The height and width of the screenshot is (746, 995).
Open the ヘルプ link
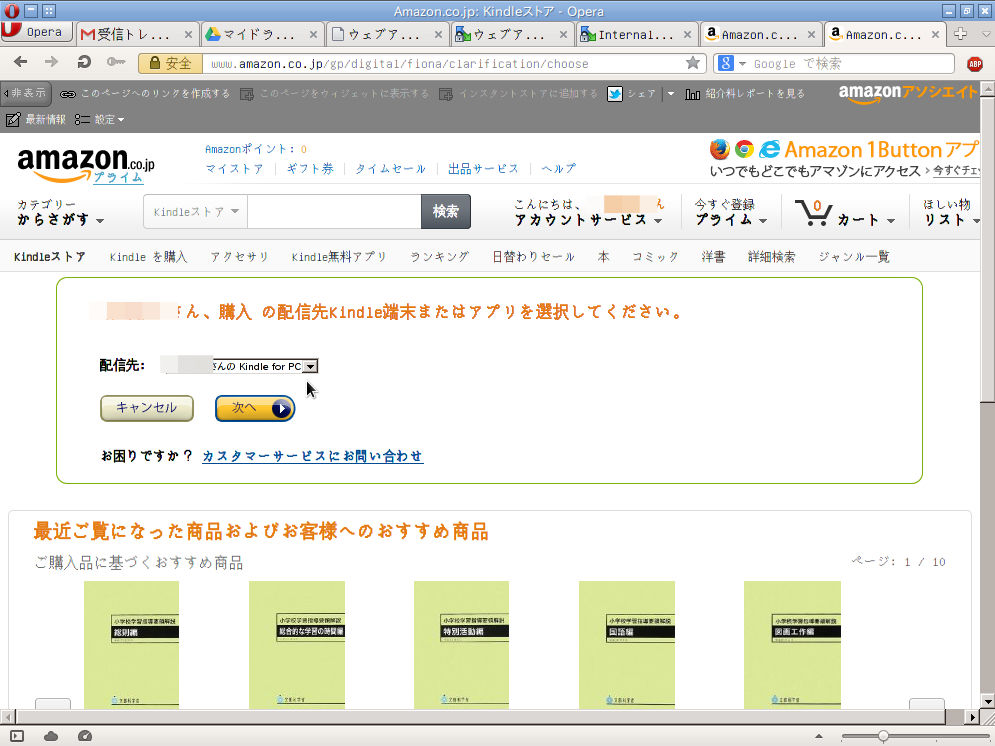click(558, 169)
